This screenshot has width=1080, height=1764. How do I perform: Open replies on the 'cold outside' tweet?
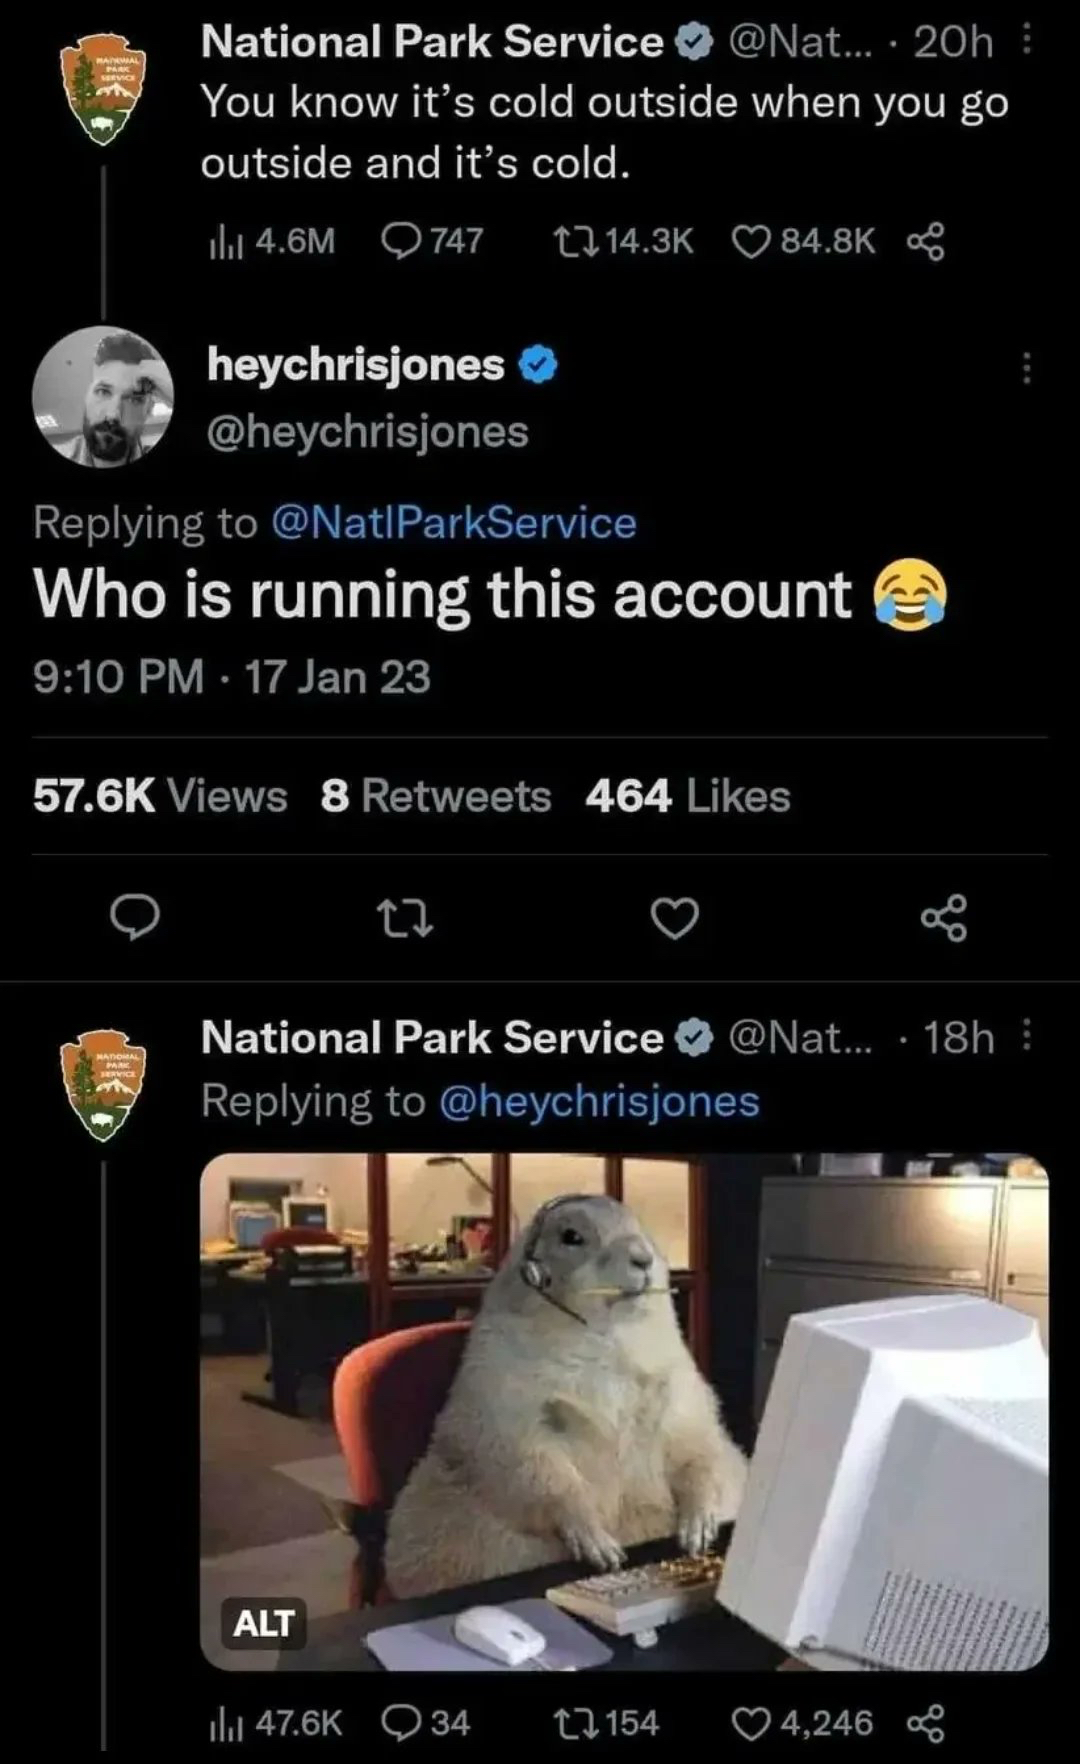coord(402,241)
